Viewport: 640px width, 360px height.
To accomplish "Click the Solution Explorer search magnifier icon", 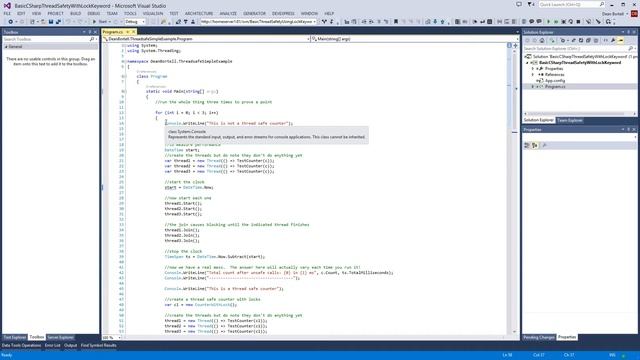I will [x=631, y=49].
